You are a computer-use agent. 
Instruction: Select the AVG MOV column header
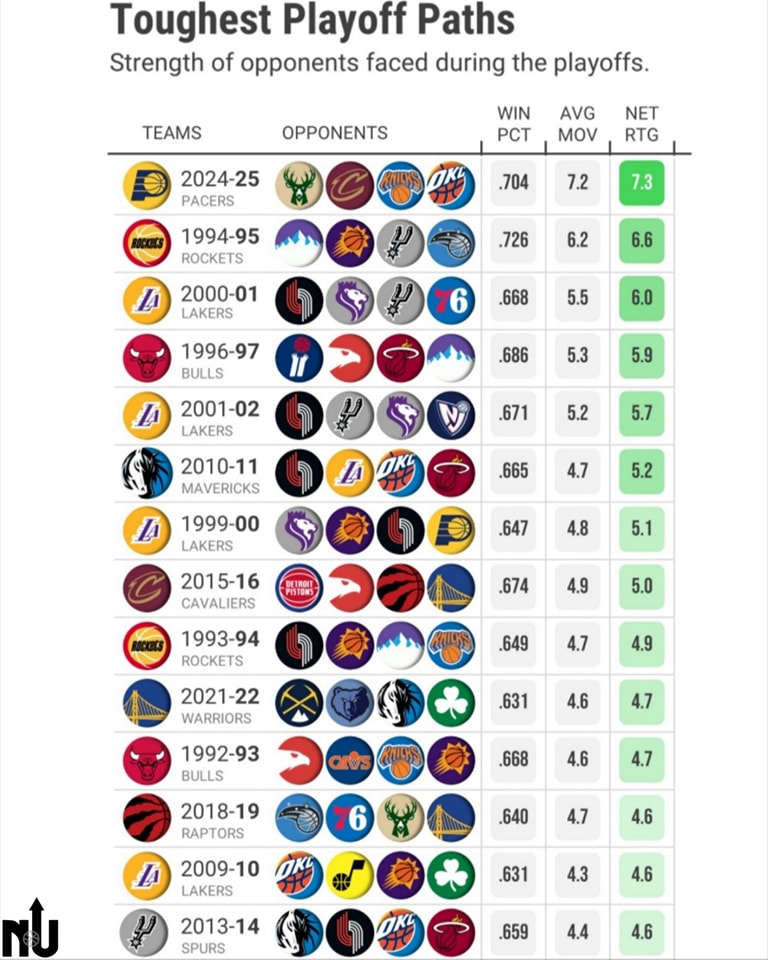578,124
